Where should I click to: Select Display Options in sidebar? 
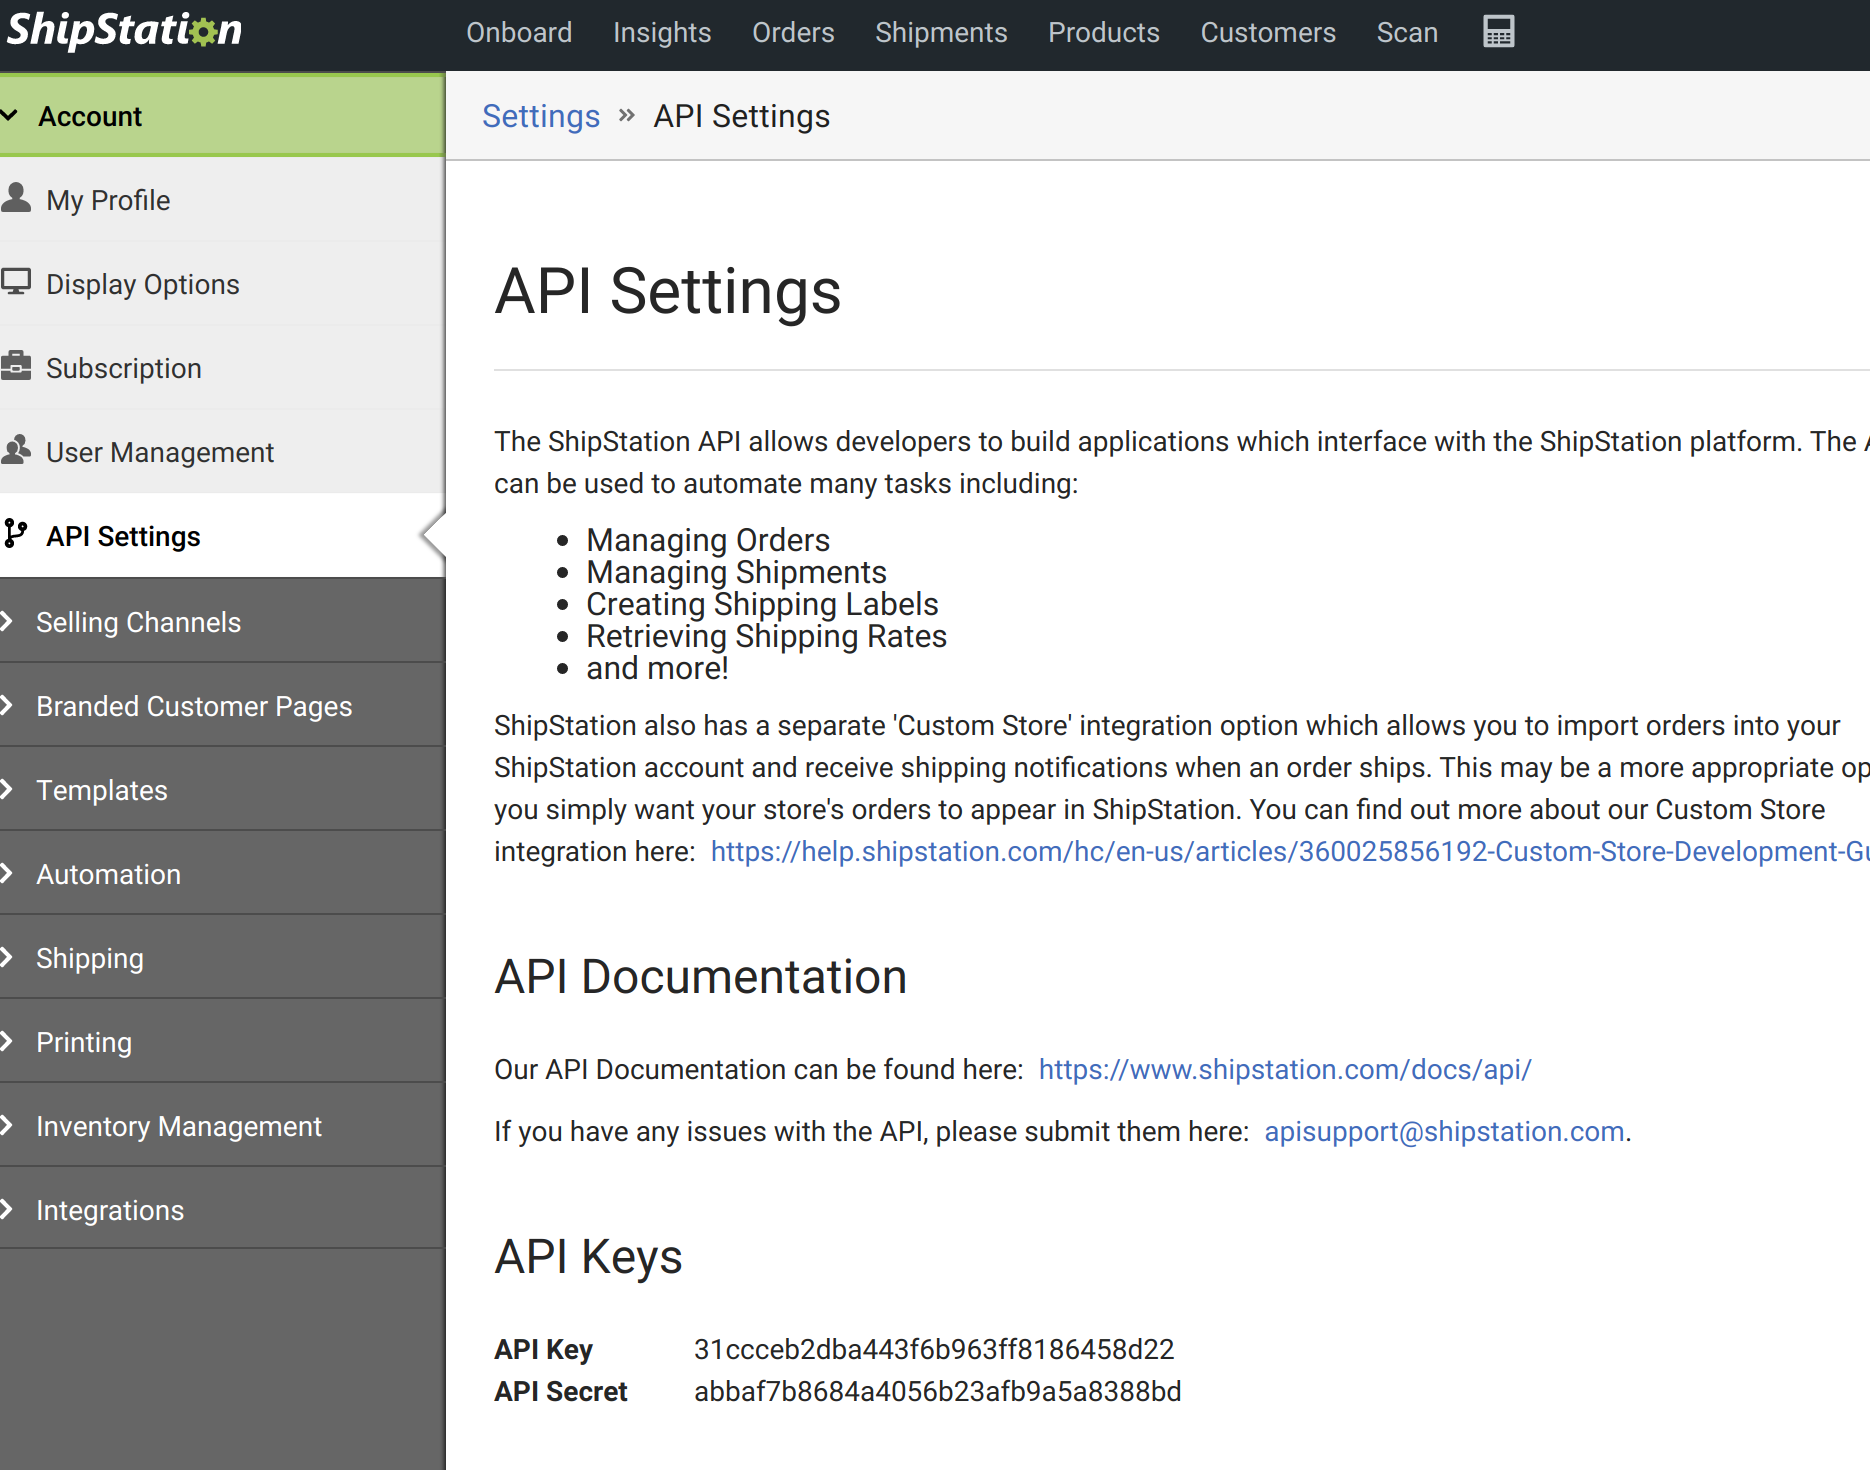click(222, 284)
